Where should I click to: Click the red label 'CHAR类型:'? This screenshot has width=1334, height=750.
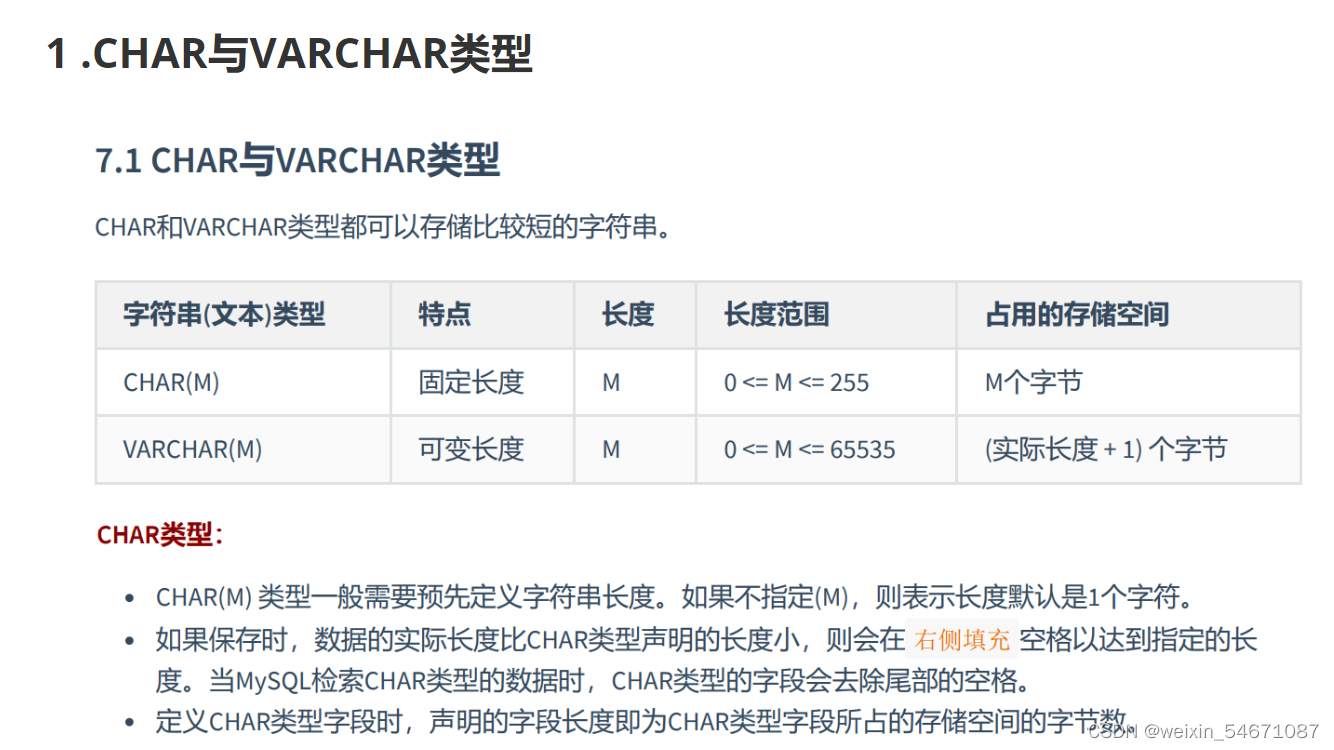pyautogui.click(x=160, y=535)
